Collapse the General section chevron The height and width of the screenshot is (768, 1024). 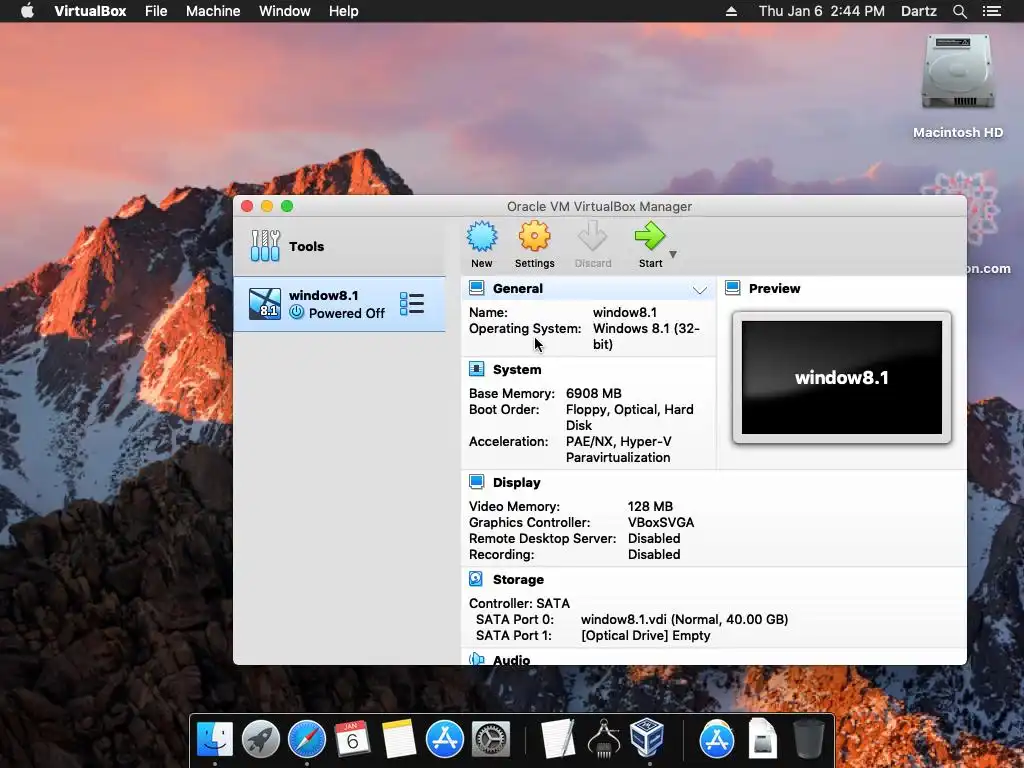pos(699,289)
